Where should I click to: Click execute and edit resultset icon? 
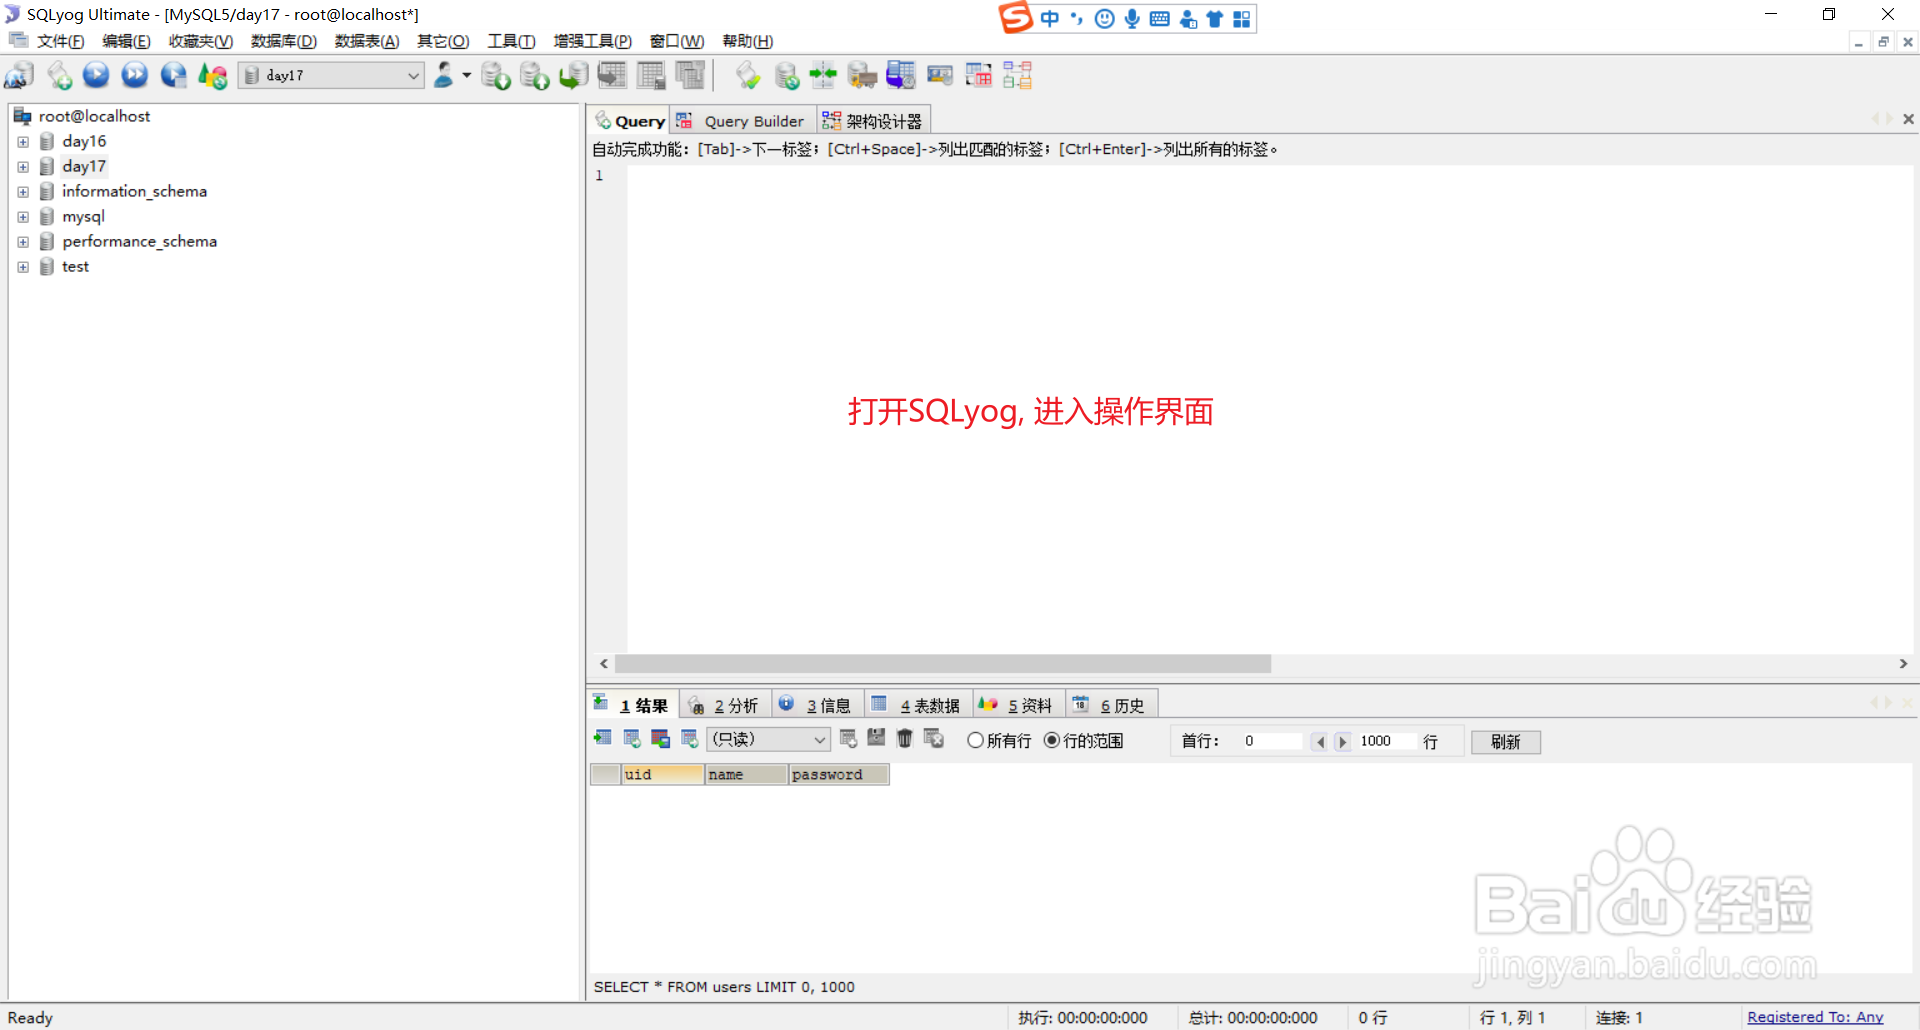coord(174,75)
